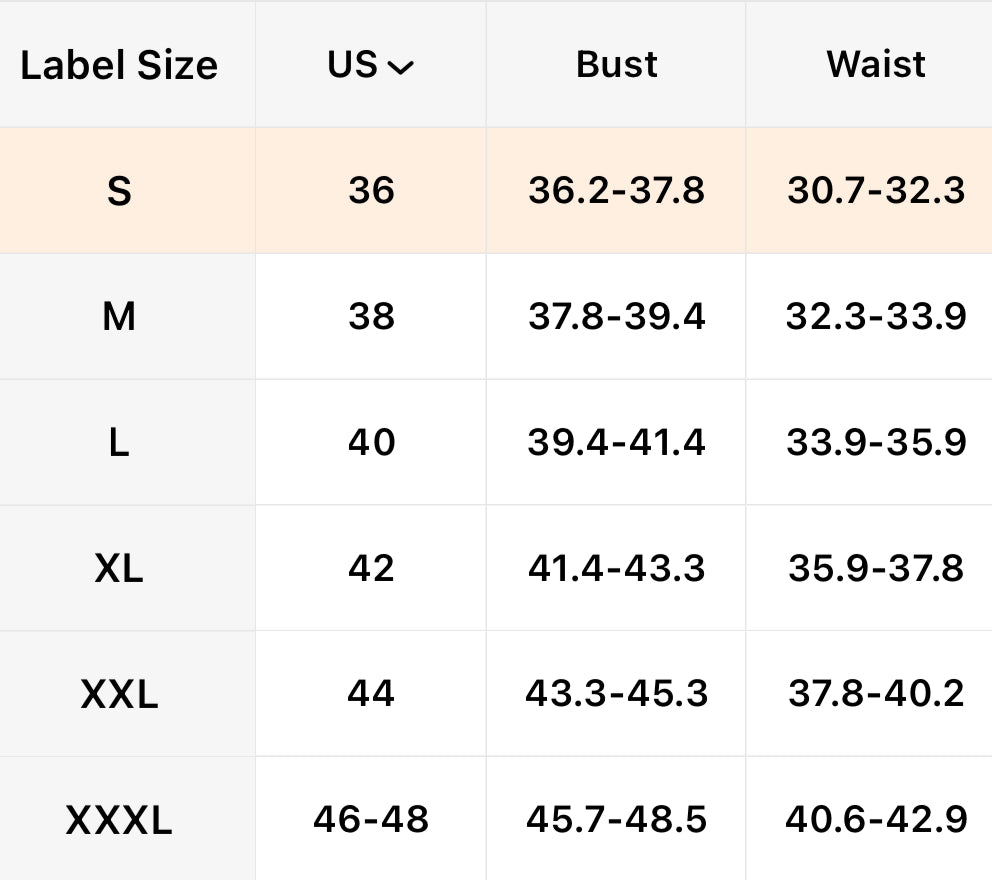The width and height of the screenshot is (992, 880).
Task: Click the US 46-48 cell
Action: [371, 820]
